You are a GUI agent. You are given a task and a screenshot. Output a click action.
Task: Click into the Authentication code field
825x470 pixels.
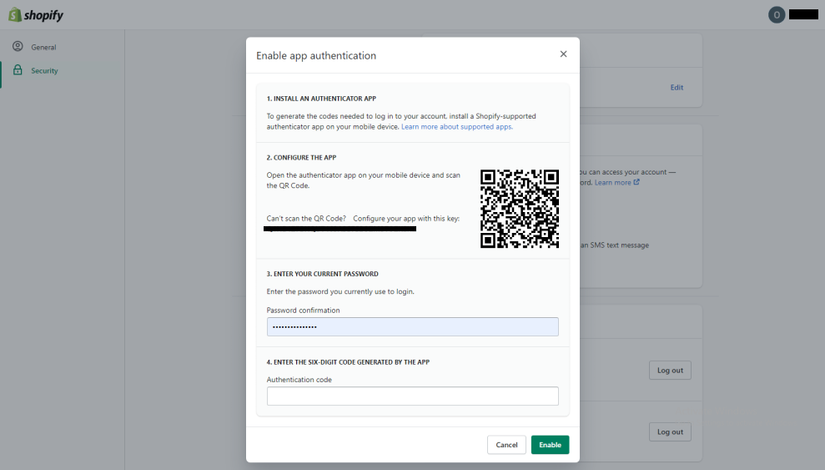tap(412, 396)
